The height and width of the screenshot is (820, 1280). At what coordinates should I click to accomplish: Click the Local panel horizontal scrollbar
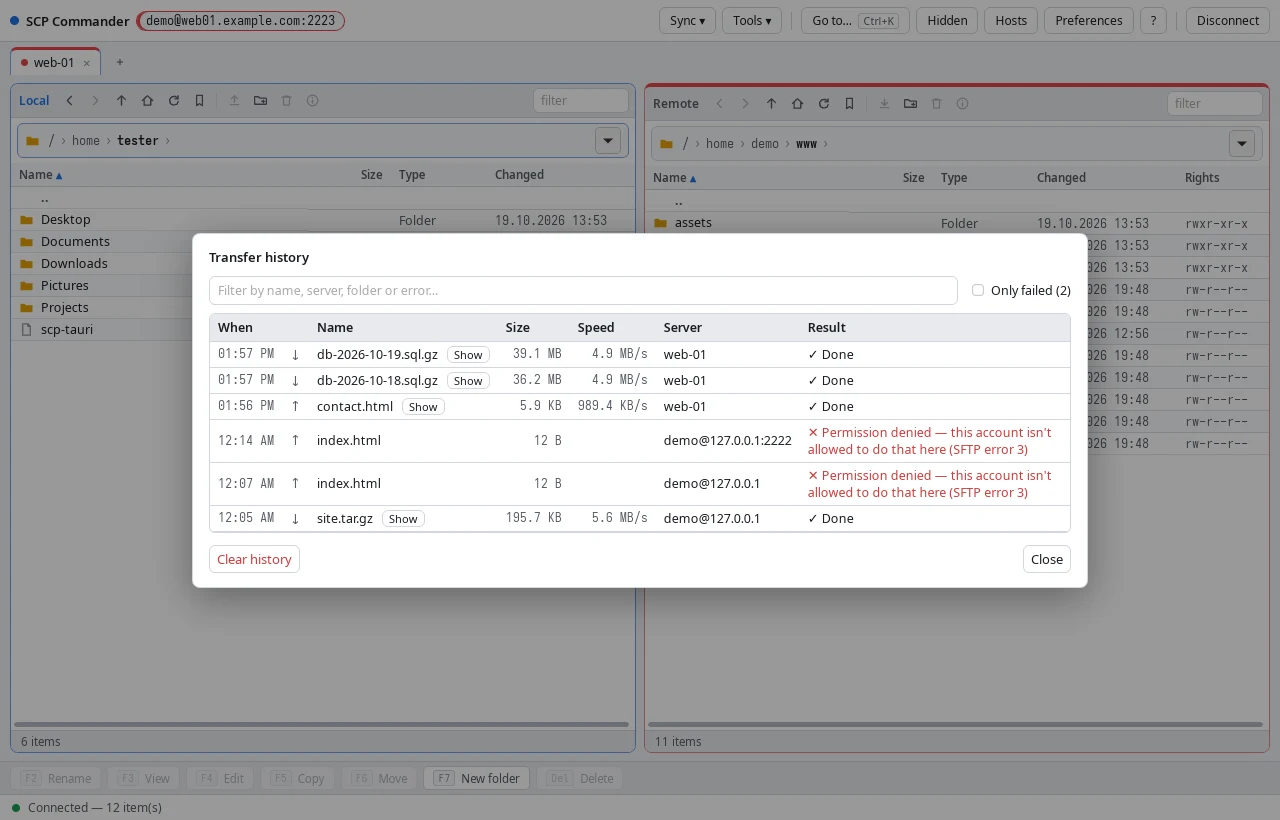tap(322, 725)
